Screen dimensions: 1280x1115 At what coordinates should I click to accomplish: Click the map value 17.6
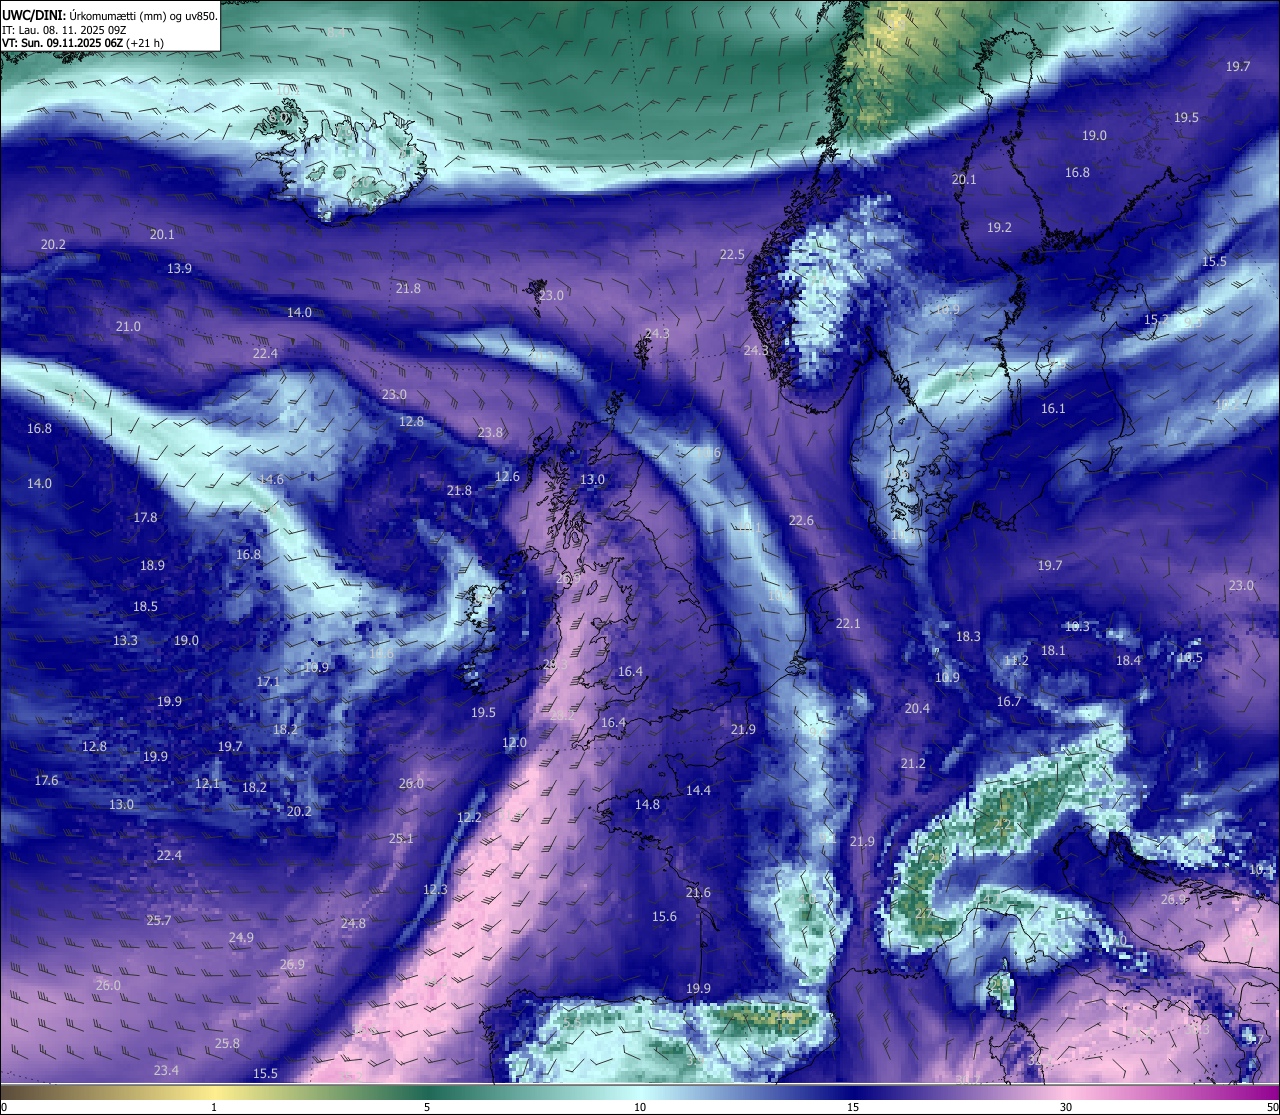46,780
